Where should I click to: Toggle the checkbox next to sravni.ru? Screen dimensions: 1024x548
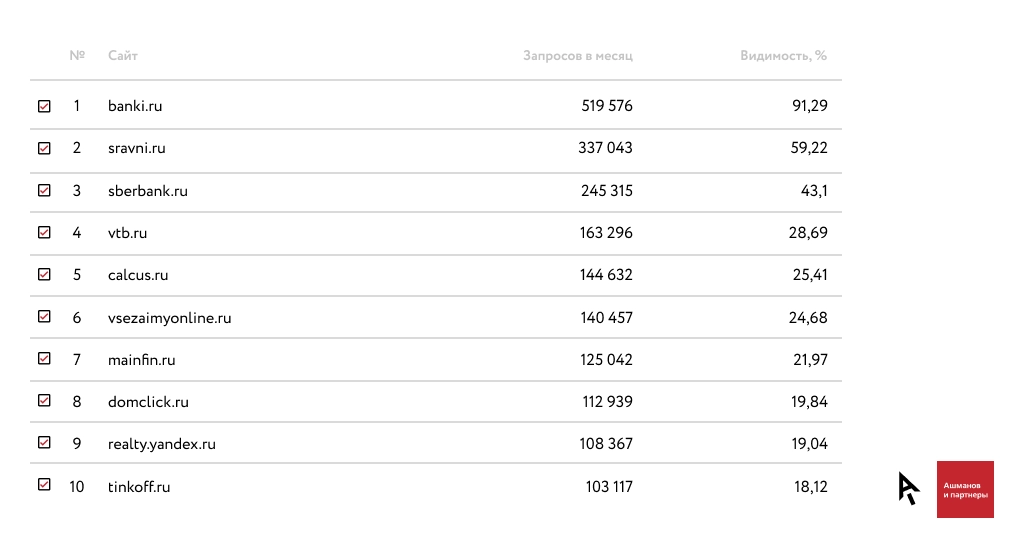click(x=44, y=148)
